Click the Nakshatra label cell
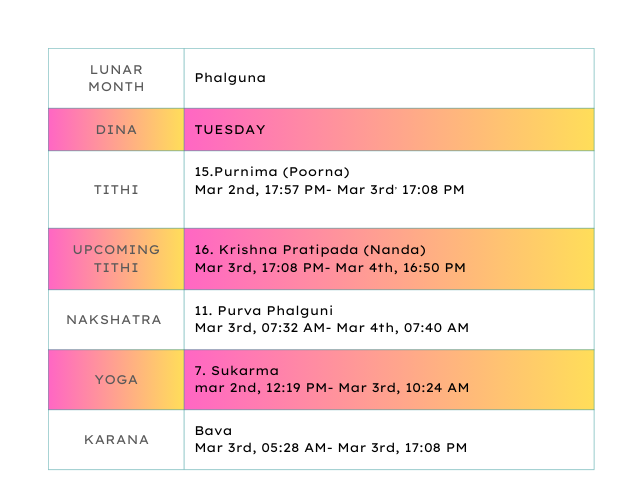 click(x=114, y=320)
